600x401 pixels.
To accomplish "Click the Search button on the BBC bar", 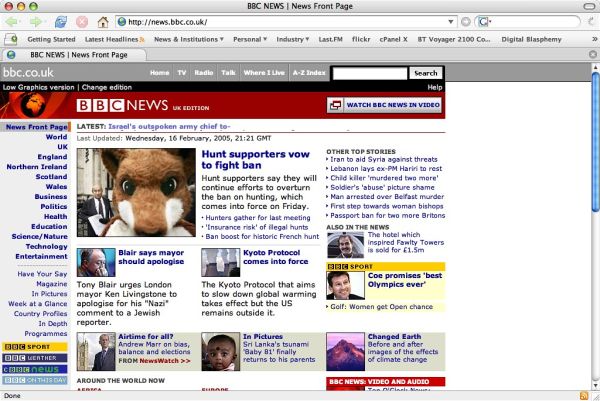I will click(426, 73).
